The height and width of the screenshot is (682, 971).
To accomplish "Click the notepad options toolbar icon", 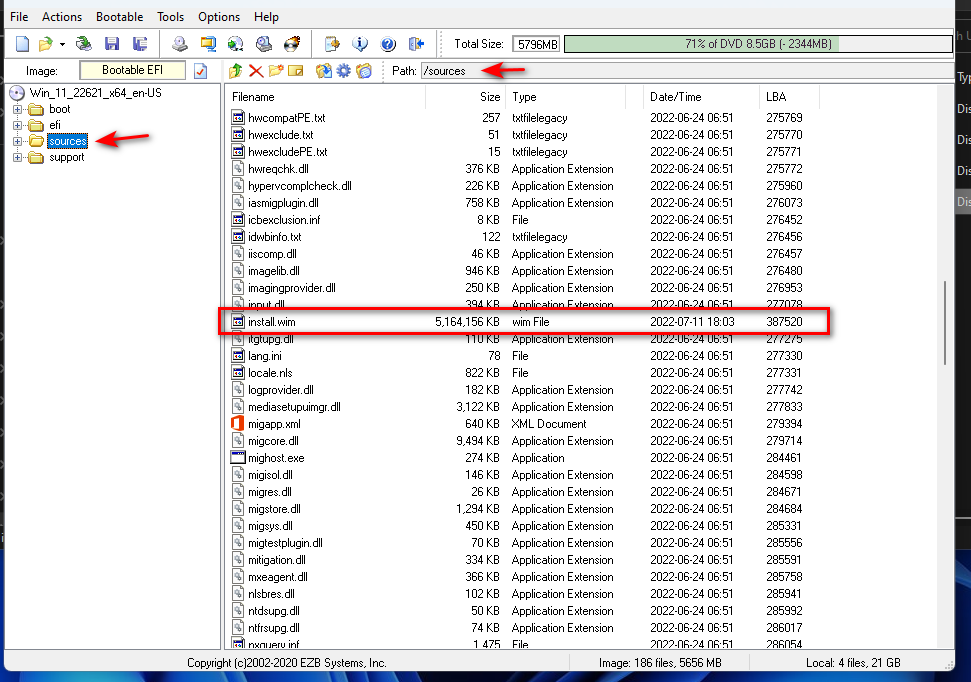I will (x=333, y=44).
